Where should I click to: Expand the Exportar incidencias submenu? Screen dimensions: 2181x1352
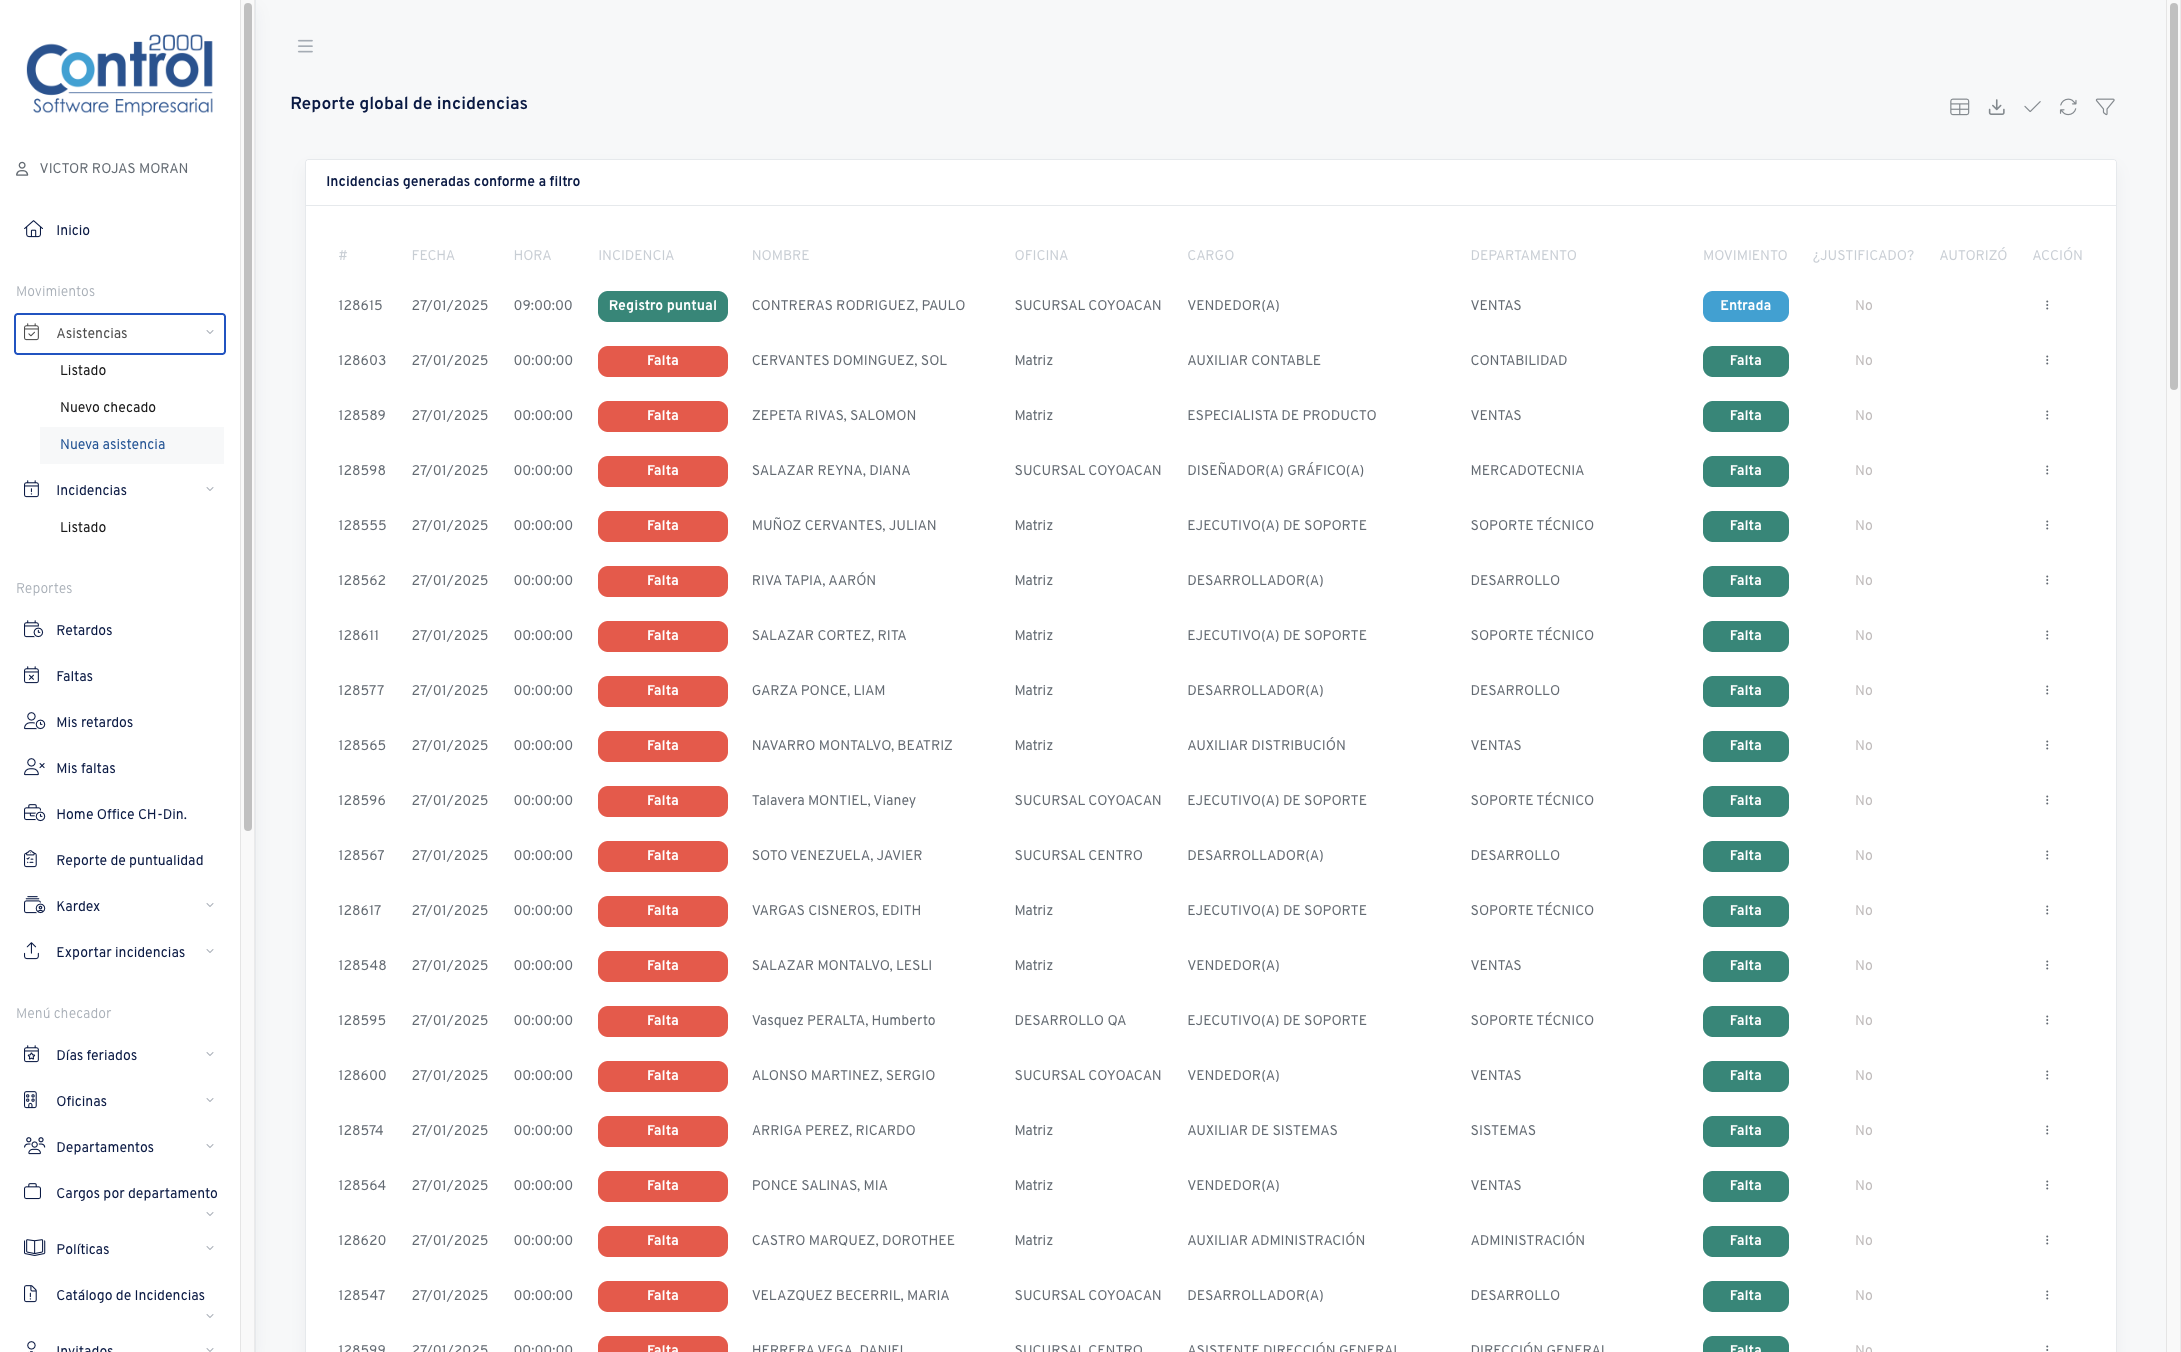coord(210,952)
